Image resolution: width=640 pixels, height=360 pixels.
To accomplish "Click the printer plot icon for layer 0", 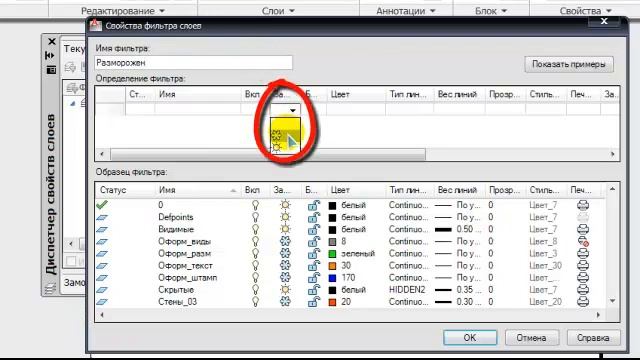I will coord(583,205).
